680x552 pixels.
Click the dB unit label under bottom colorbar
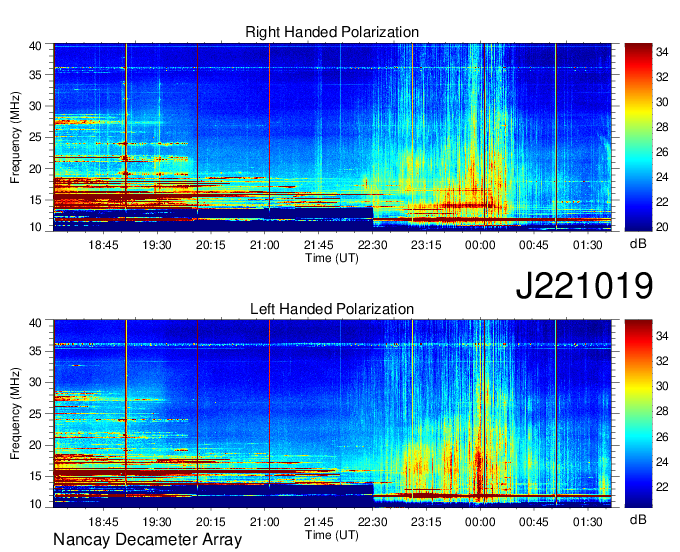(638, 520)
